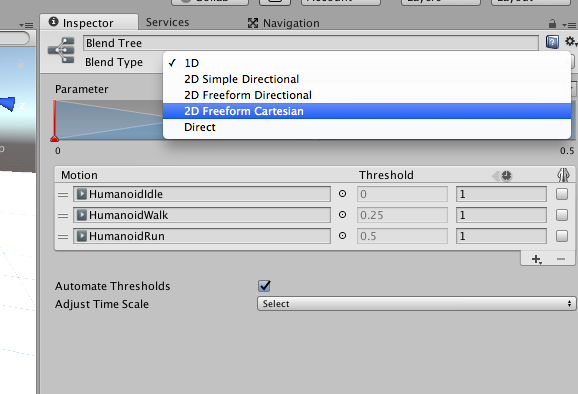578x394 pixels.
Task: Open object picker for HumanoidIdle motion
Action: tap(342, 193)
